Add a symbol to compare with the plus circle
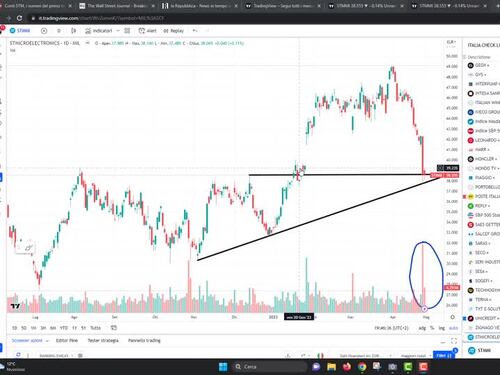The width and height of the screenshot is (500, 375). [44, 31]
